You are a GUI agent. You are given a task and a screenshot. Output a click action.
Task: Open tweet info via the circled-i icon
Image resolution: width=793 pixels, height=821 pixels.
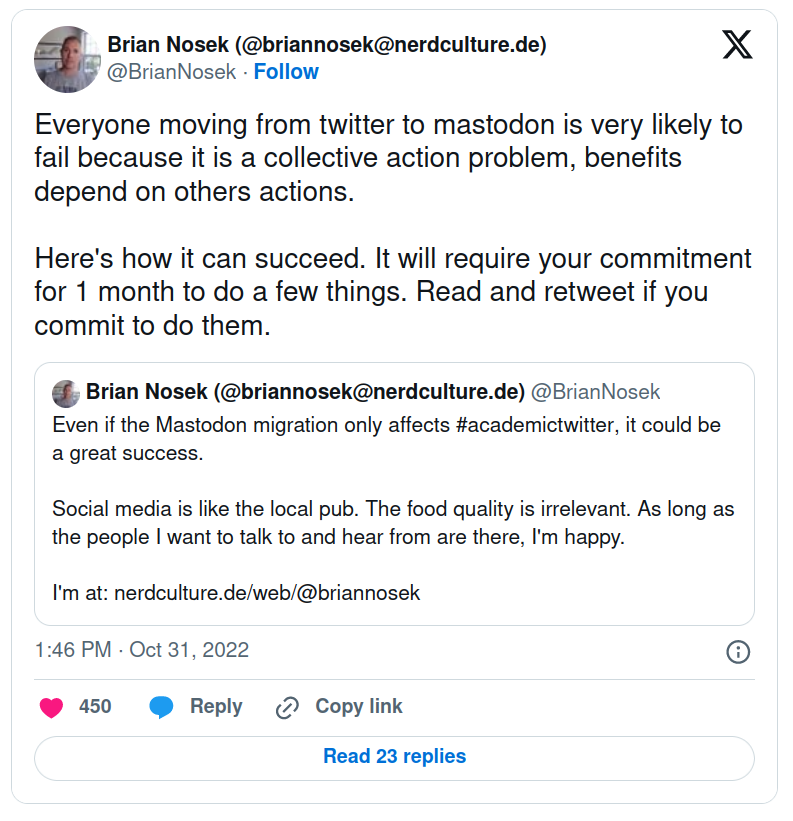tap(738, 651)
